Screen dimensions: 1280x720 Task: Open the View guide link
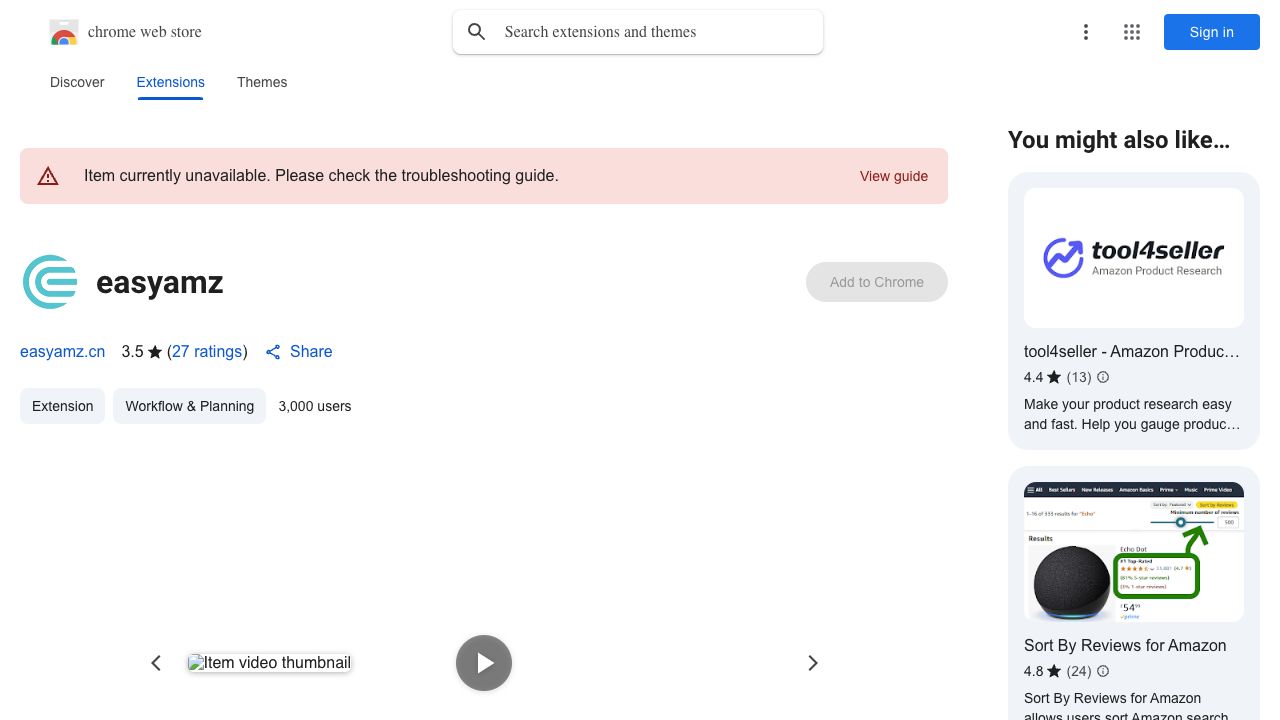coord(893,176)
